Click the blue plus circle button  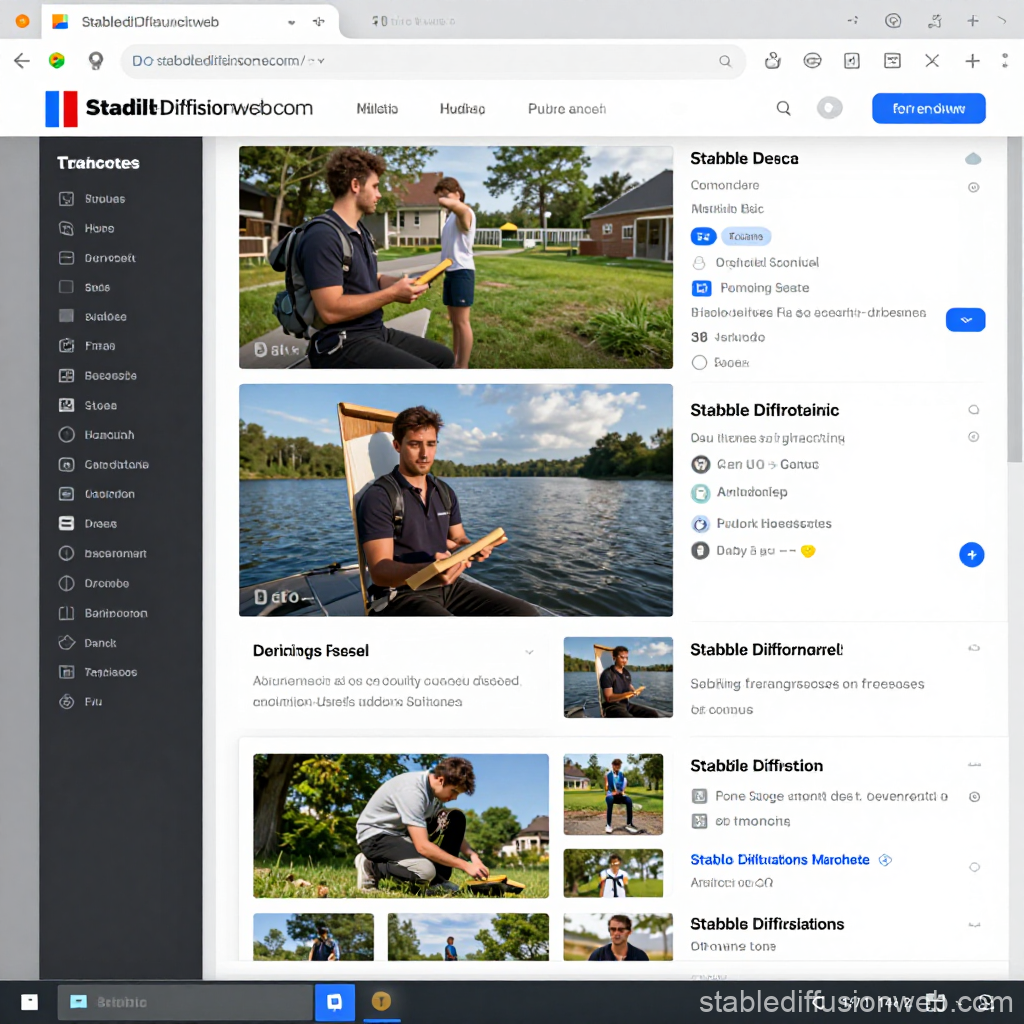click(971, 555)
